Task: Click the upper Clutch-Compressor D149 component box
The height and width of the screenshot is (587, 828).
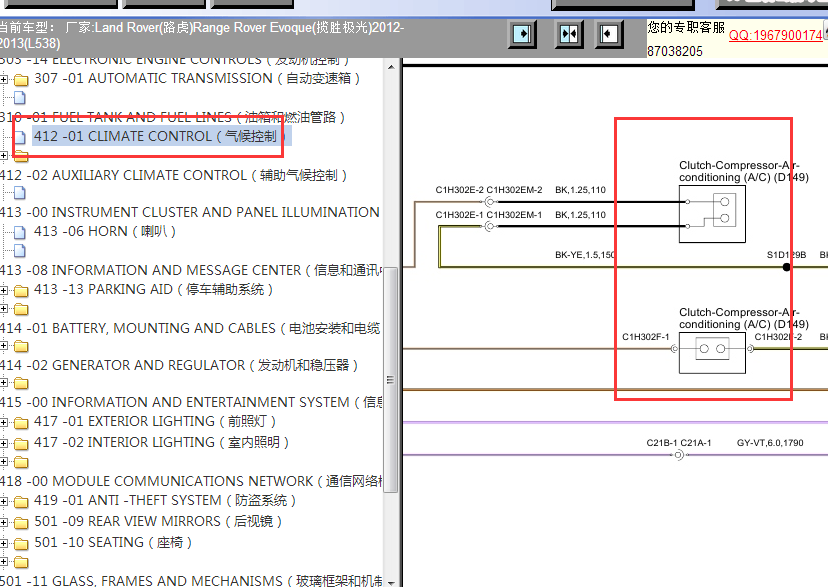Action: (712, 214)
